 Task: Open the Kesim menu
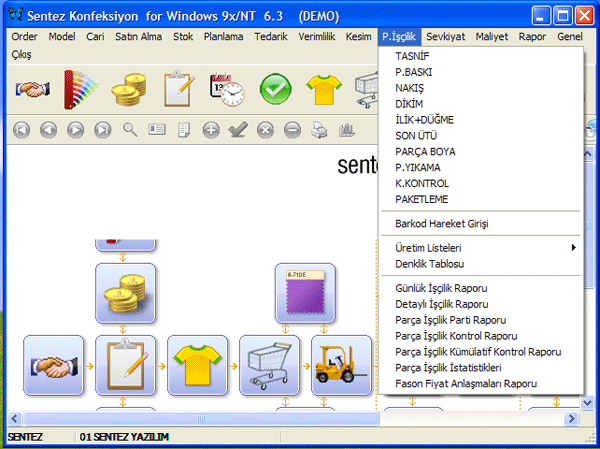tap(359, 37)
